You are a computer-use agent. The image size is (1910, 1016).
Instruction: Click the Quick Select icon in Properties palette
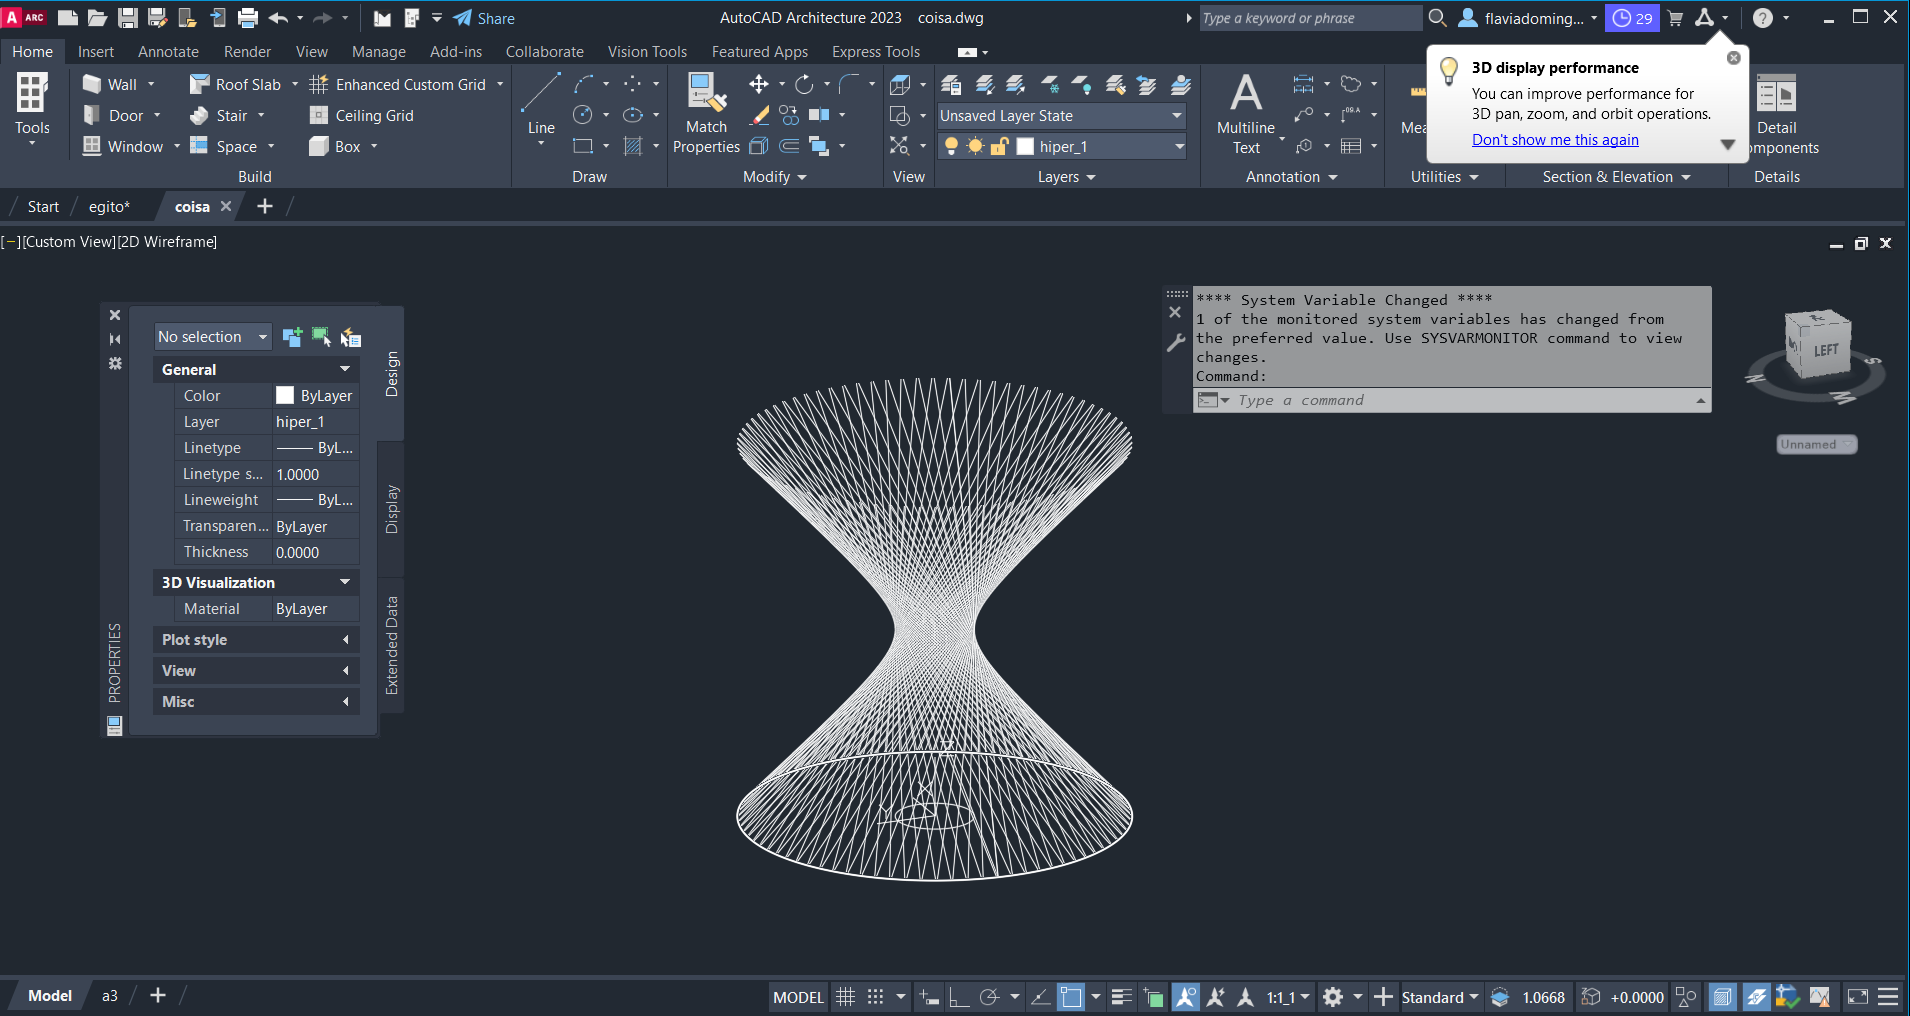click(x=350, y=337)
